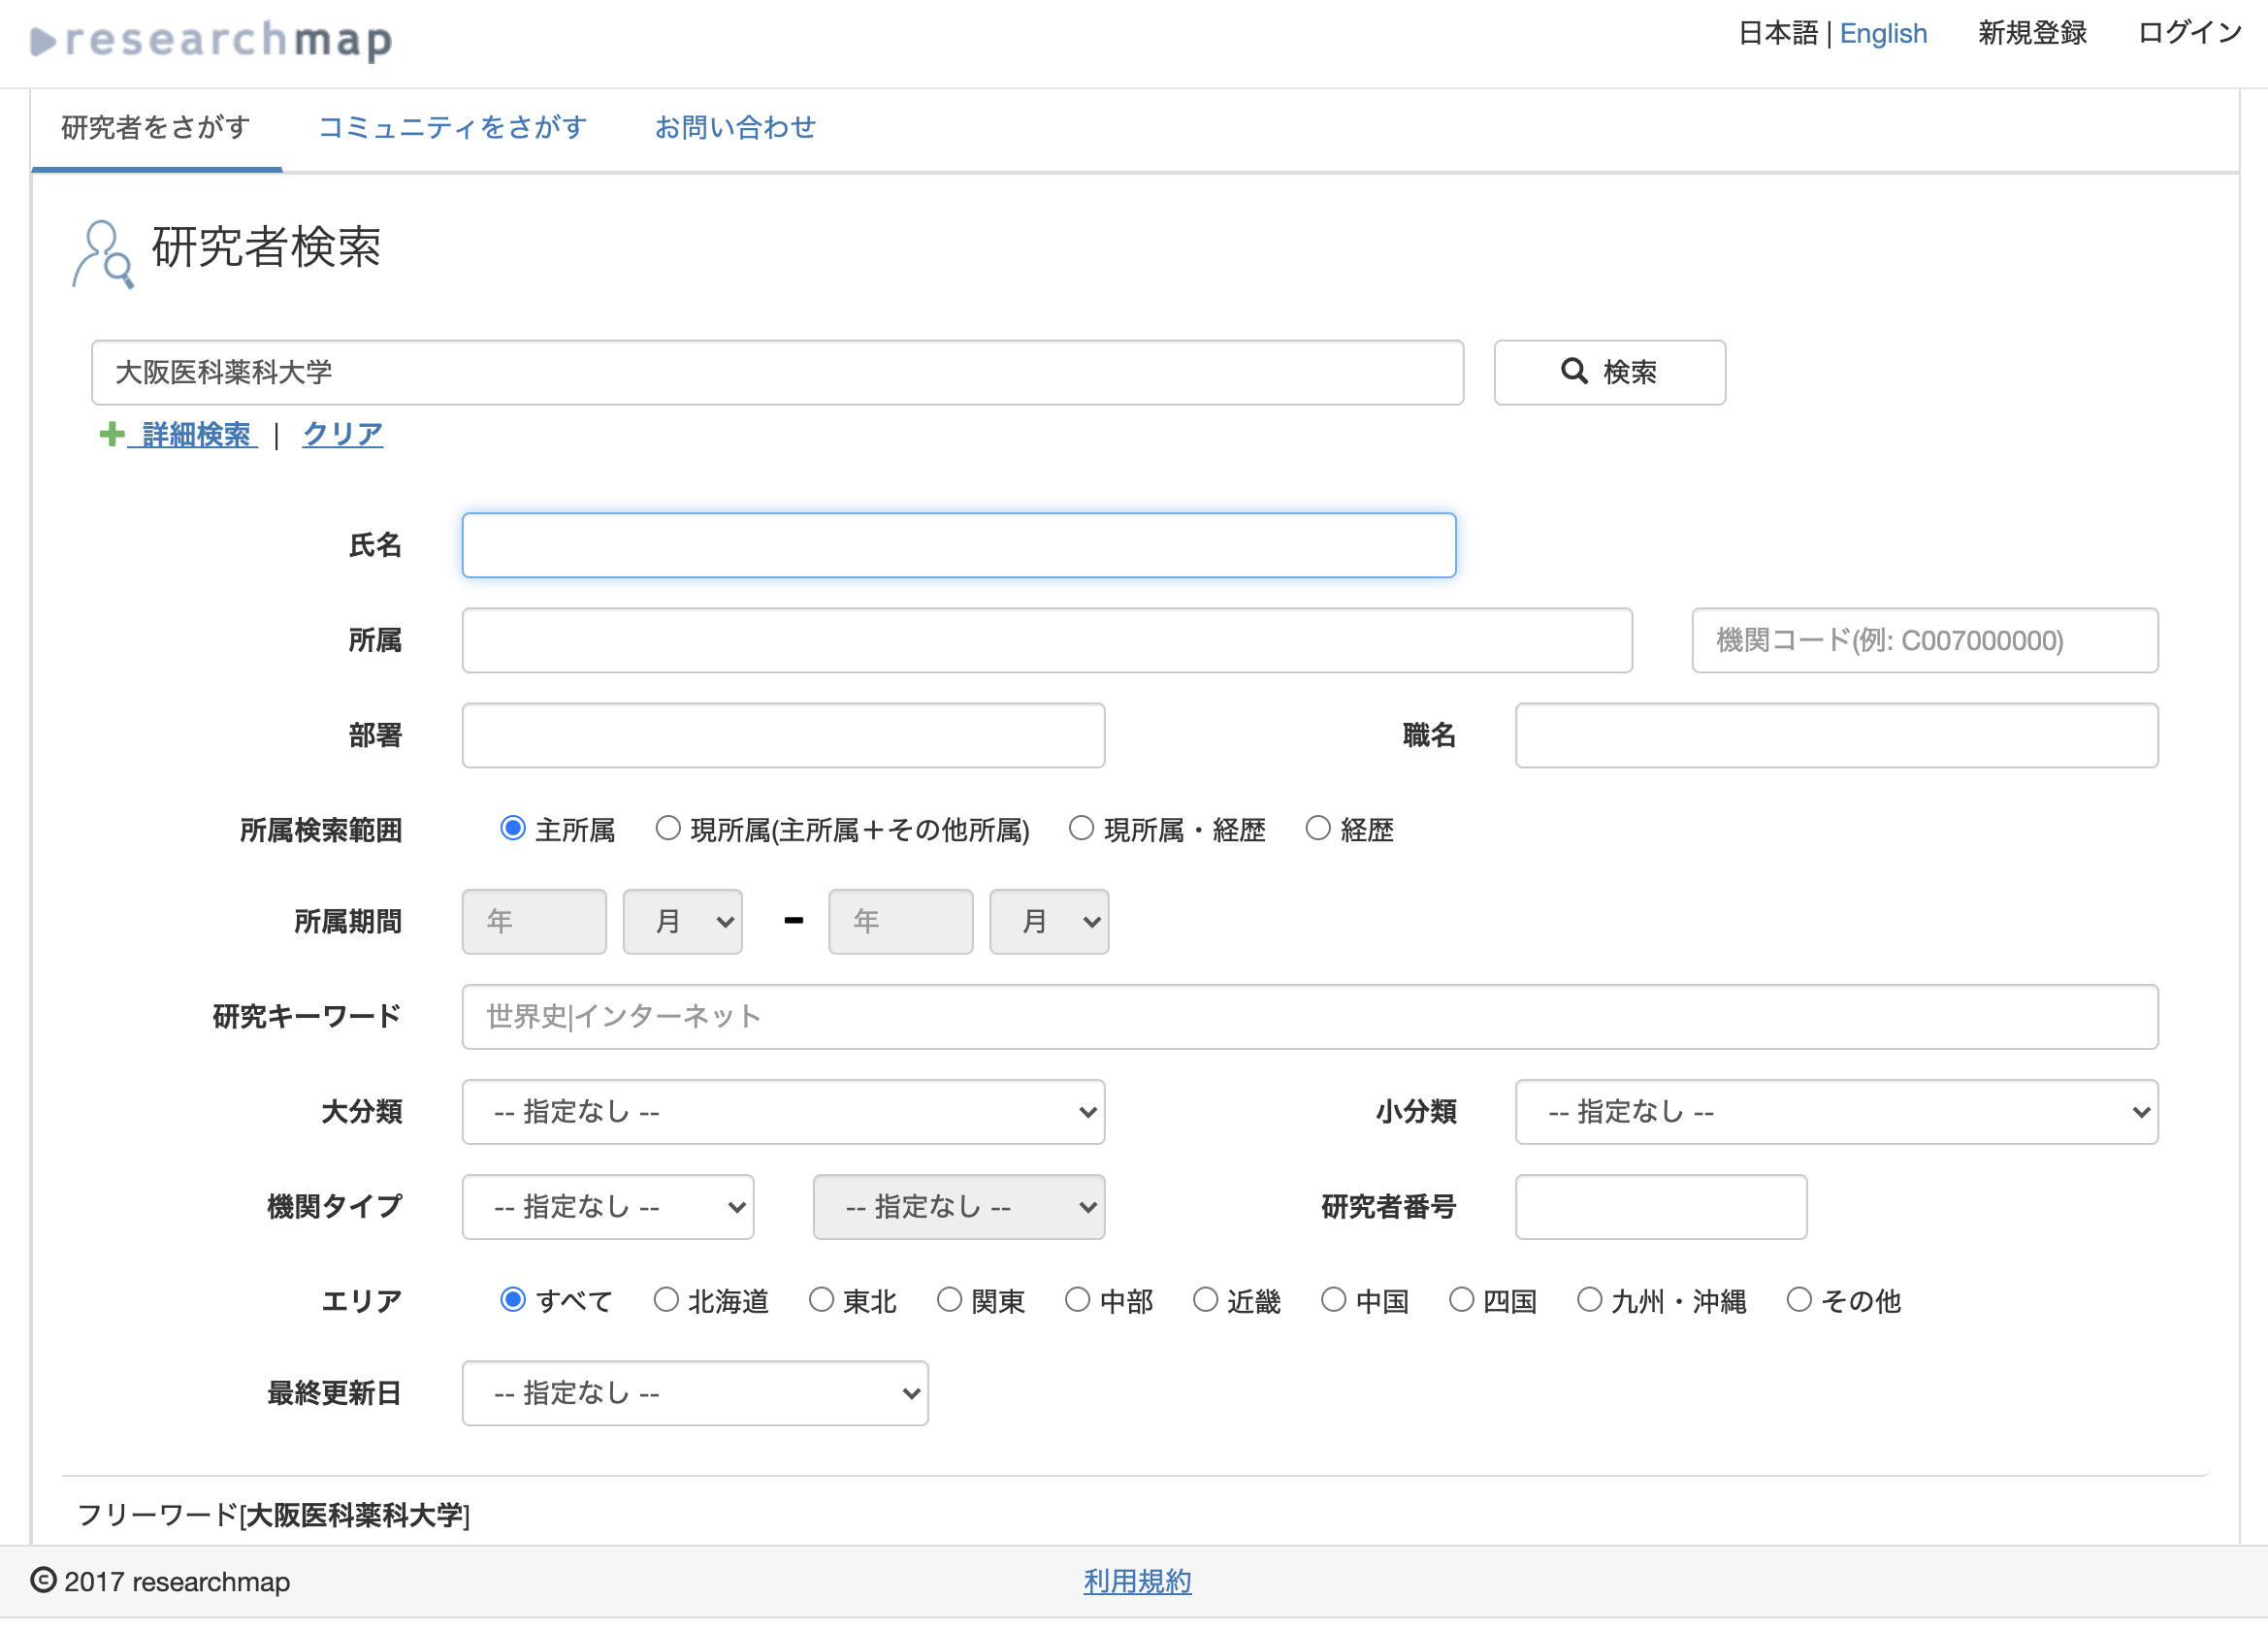Screen dimensions: 2268x1632
Task: Switch to コミュニティをさがす tab
Action: [x=452, y=128]
